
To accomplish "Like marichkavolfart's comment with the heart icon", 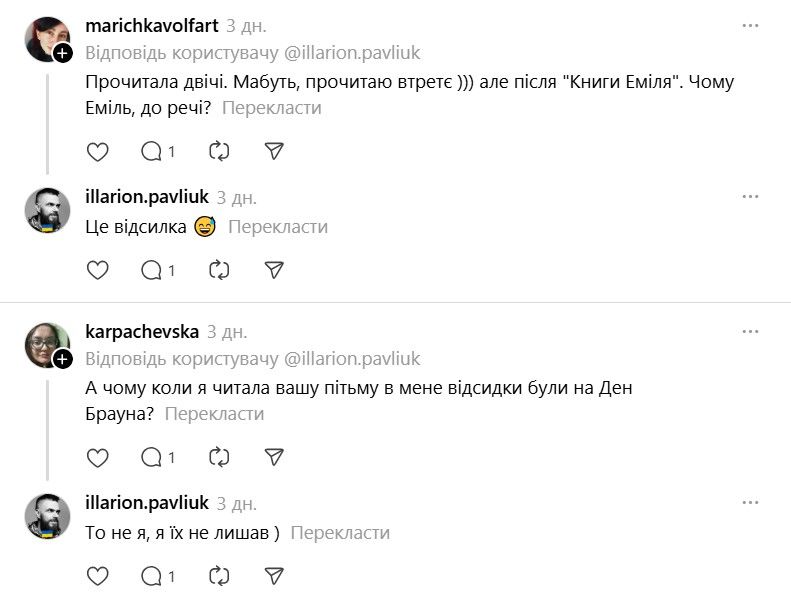I will tap(97, 151).
